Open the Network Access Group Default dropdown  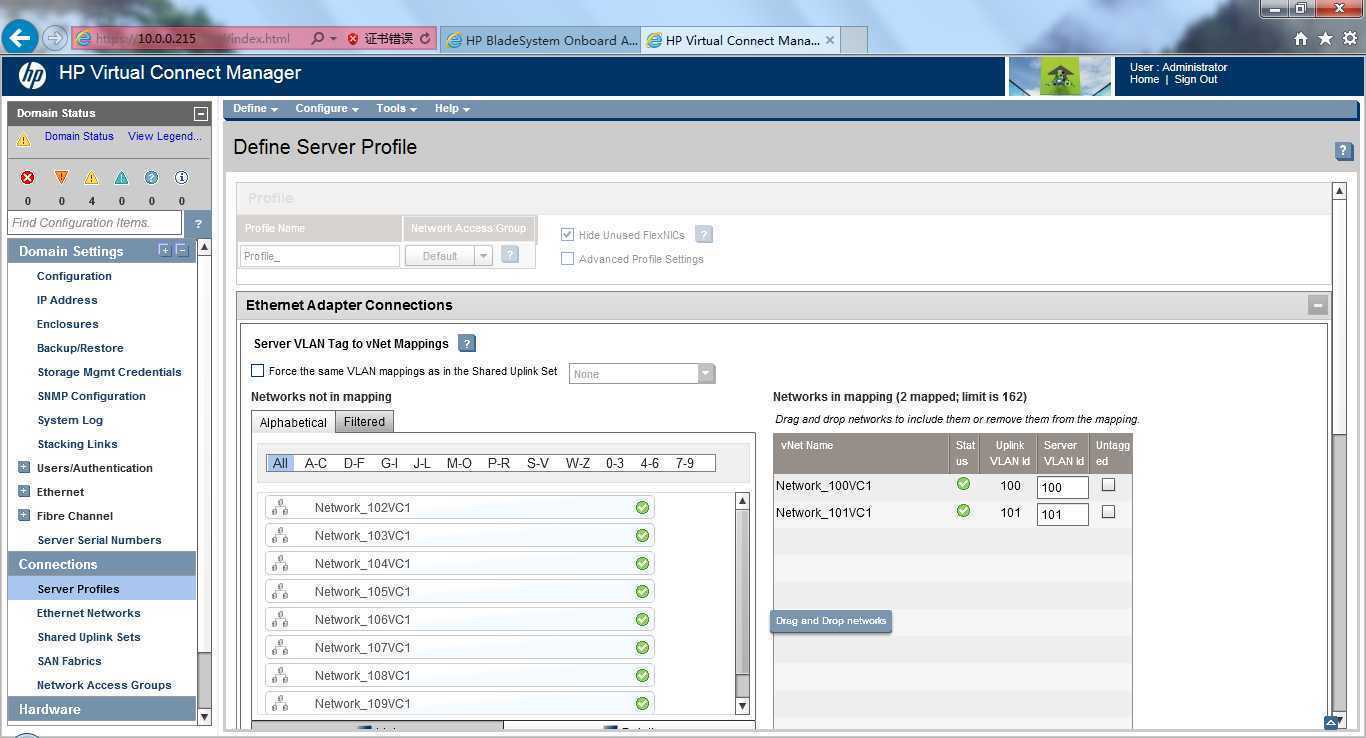pos(448,256)
